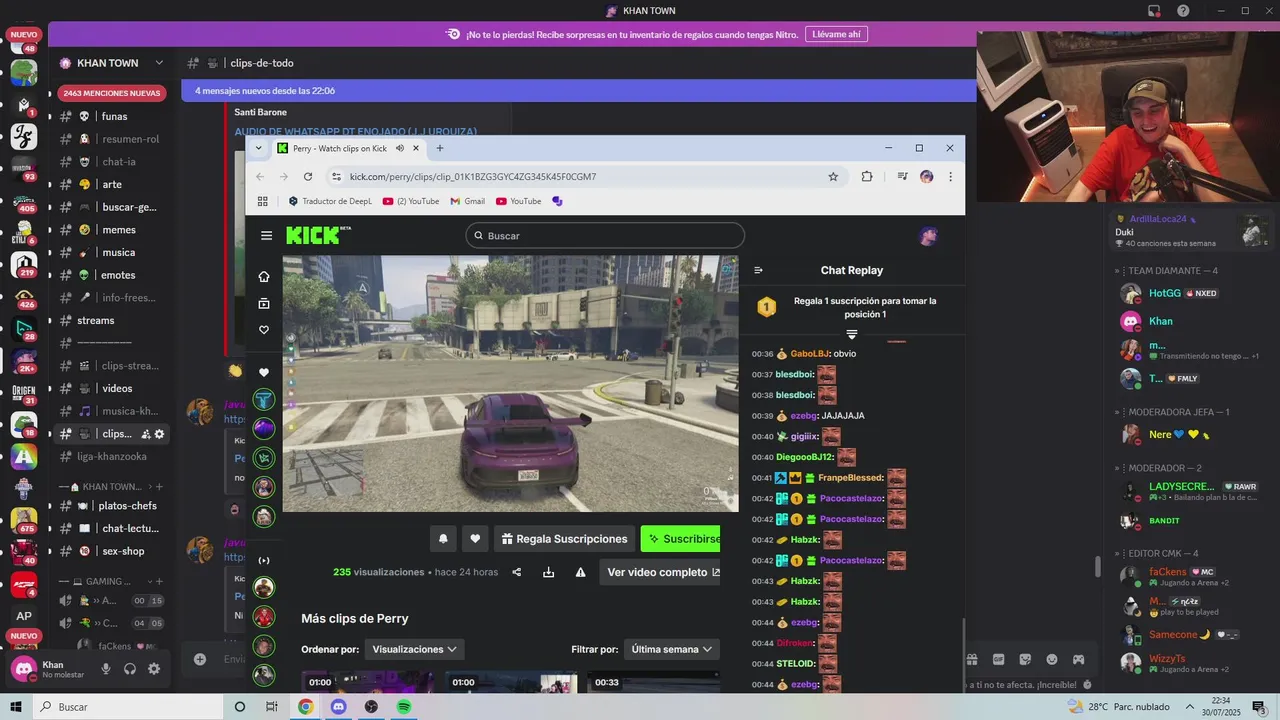Viewport: 1280px width, 720px height.
Task: Open the Visualizaciones sort dropdown
Action: 414,649
